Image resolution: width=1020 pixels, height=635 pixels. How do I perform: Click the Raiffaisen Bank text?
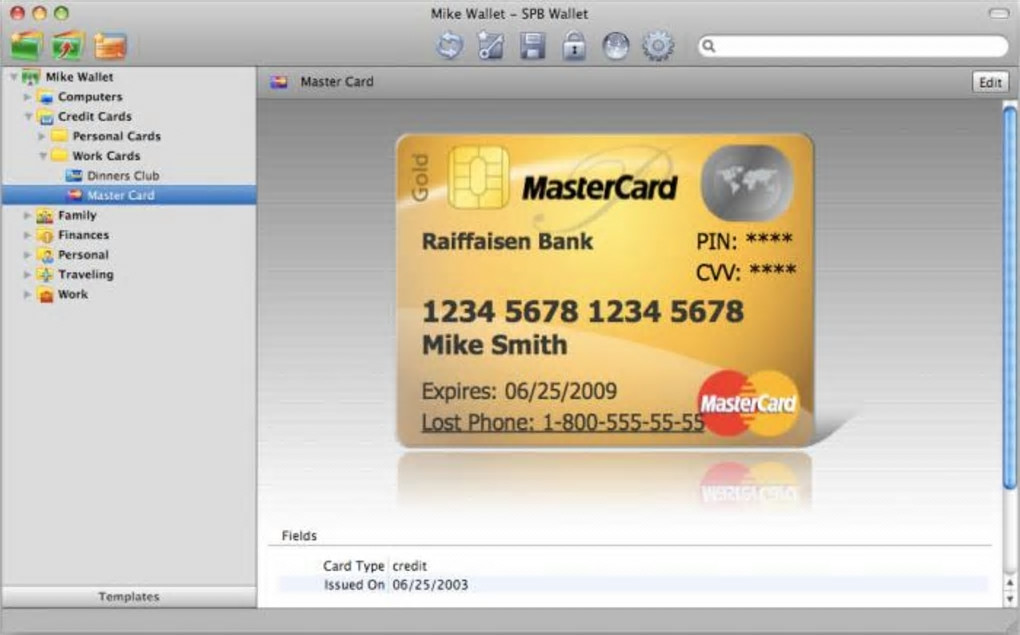(x=507, y=241)
